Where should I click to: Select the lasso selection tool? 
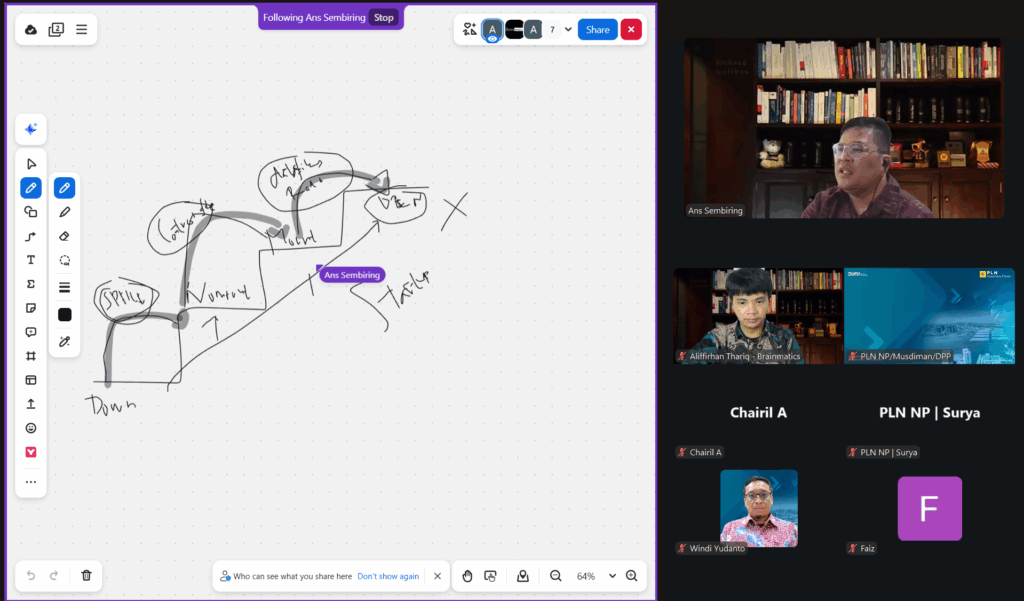tap(65, 260)
